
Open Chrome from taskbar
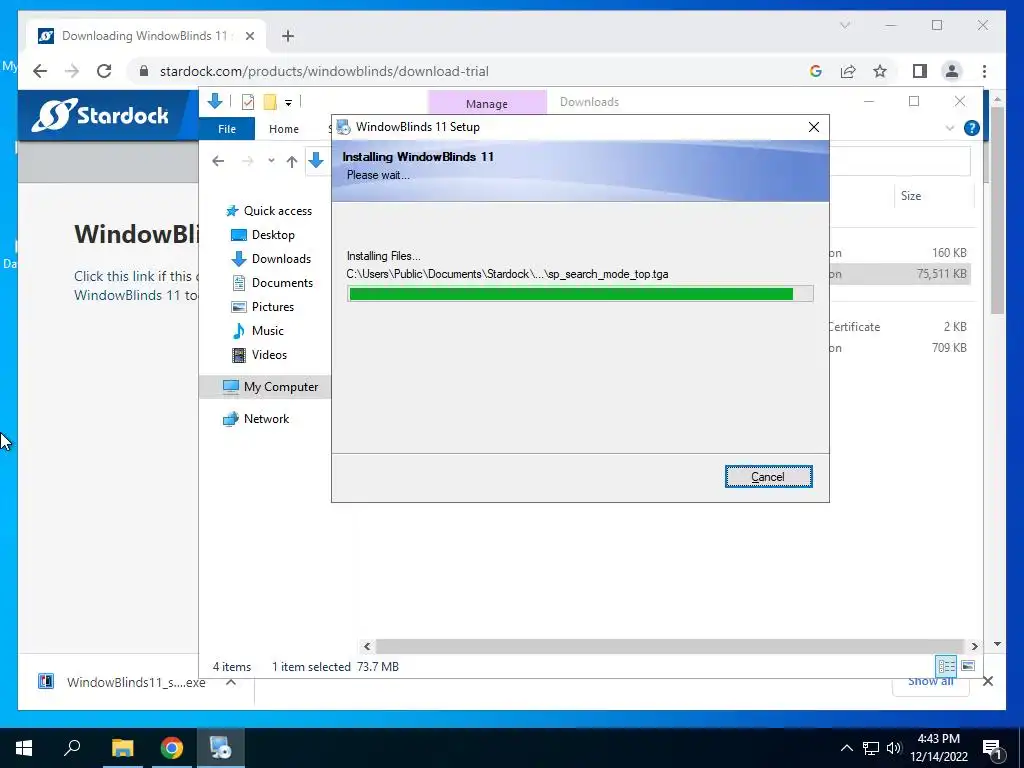[x=172, y=748]
